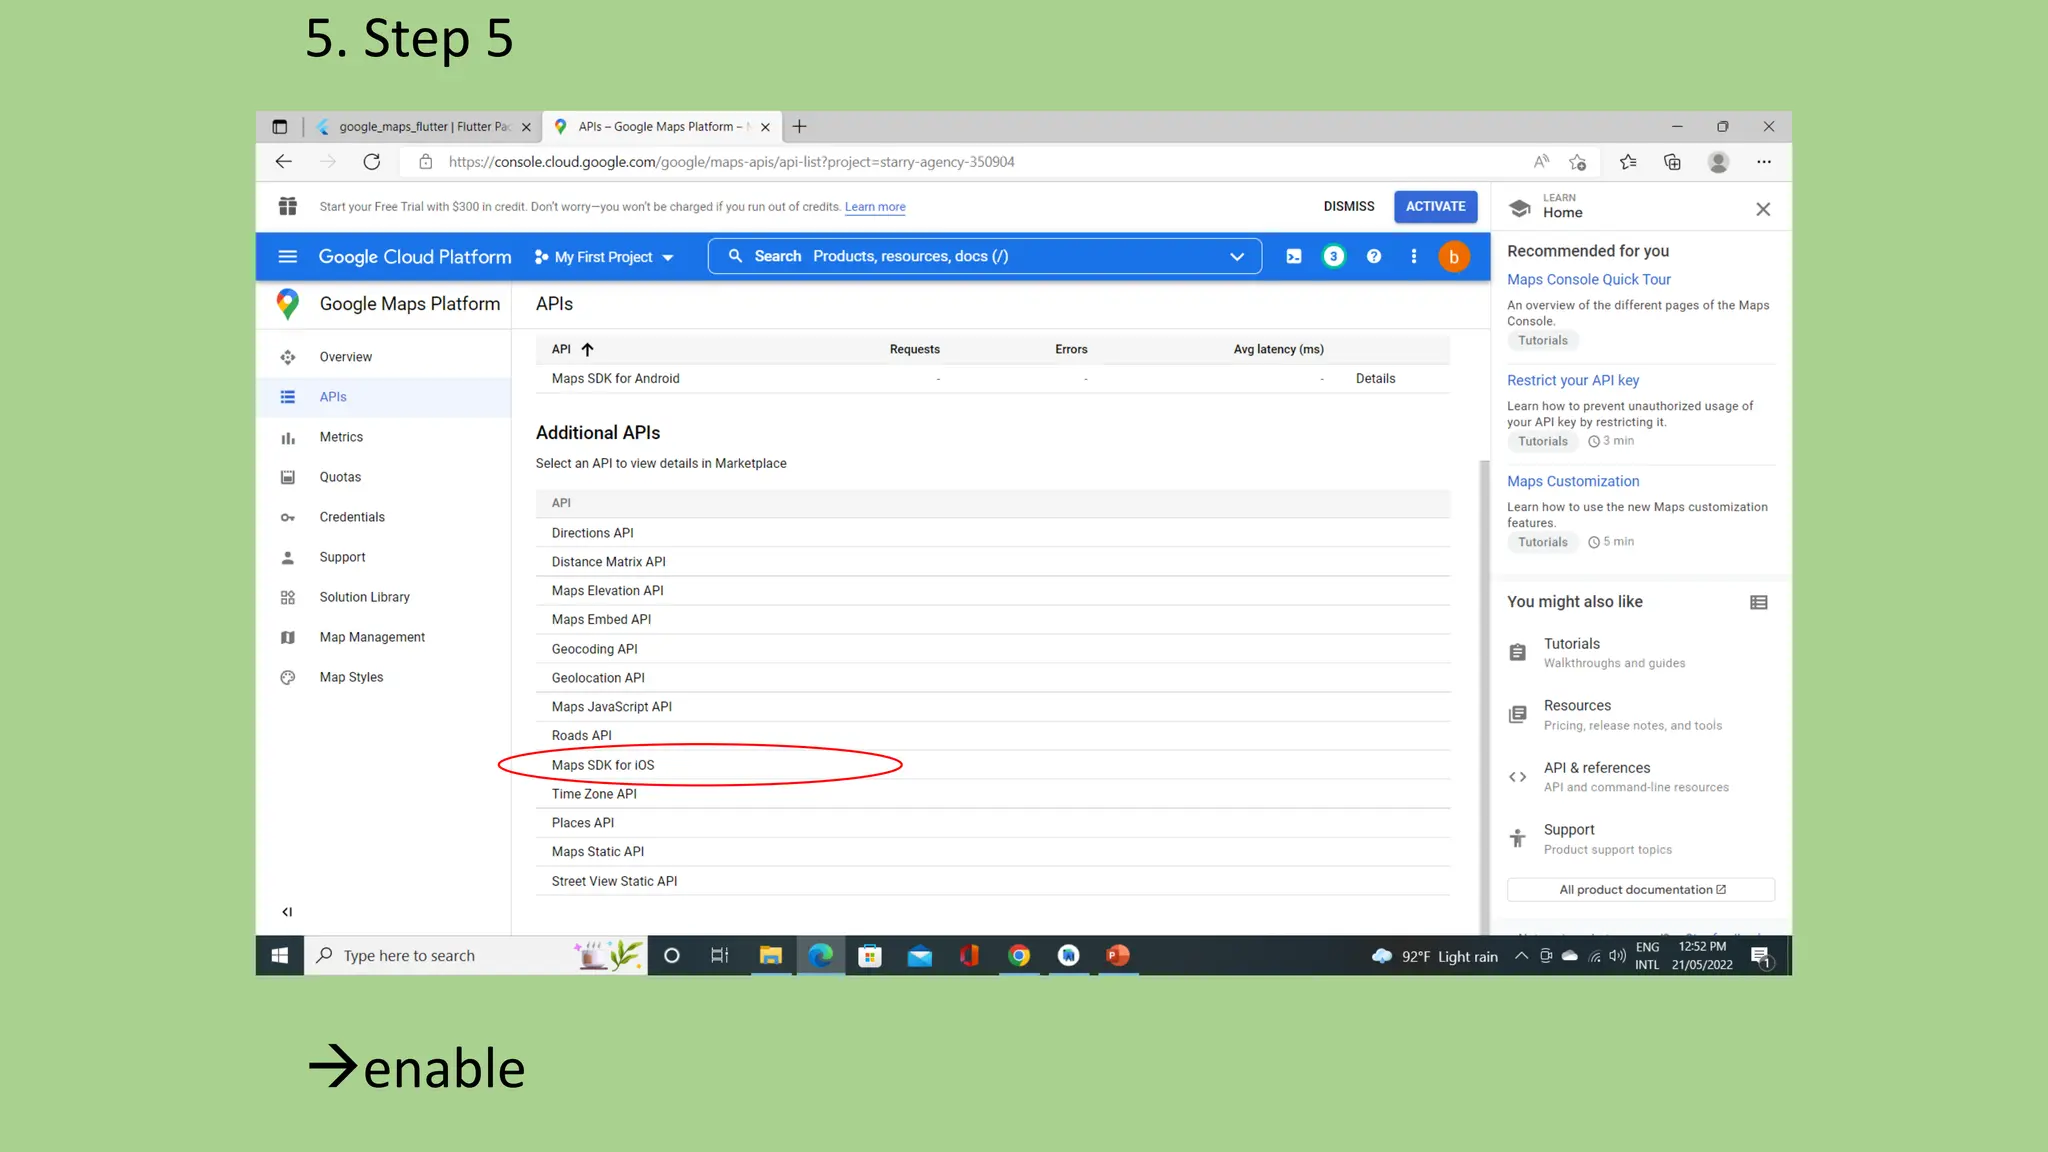Open Metrics in the sidebar
Viewport: 2048px width, 1152px height.
click(384, 437)
